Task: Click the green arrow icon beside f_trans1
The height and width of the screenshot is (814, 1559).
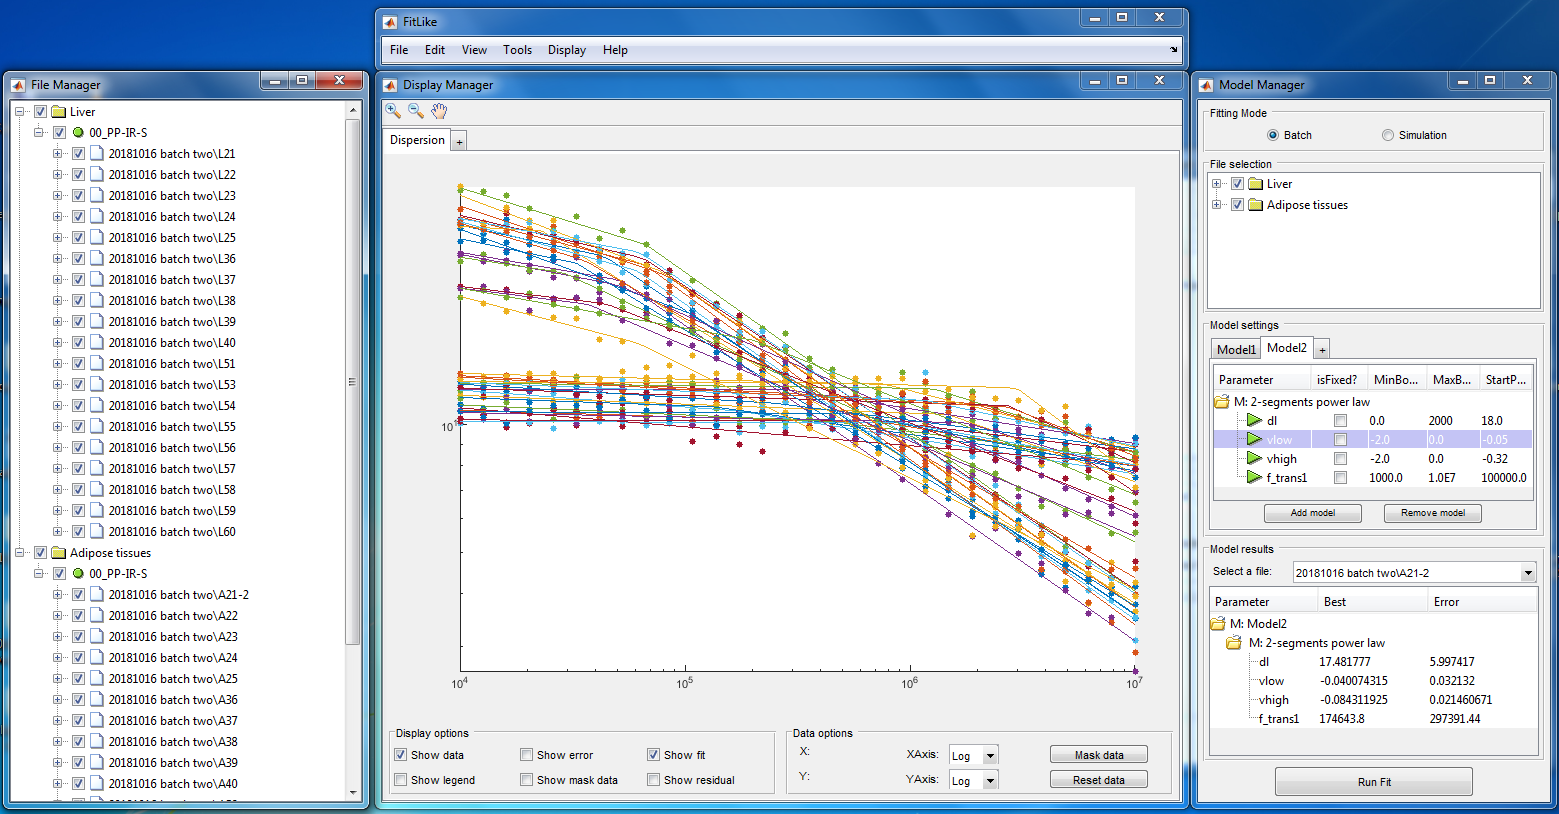Action: point(1253,478)
